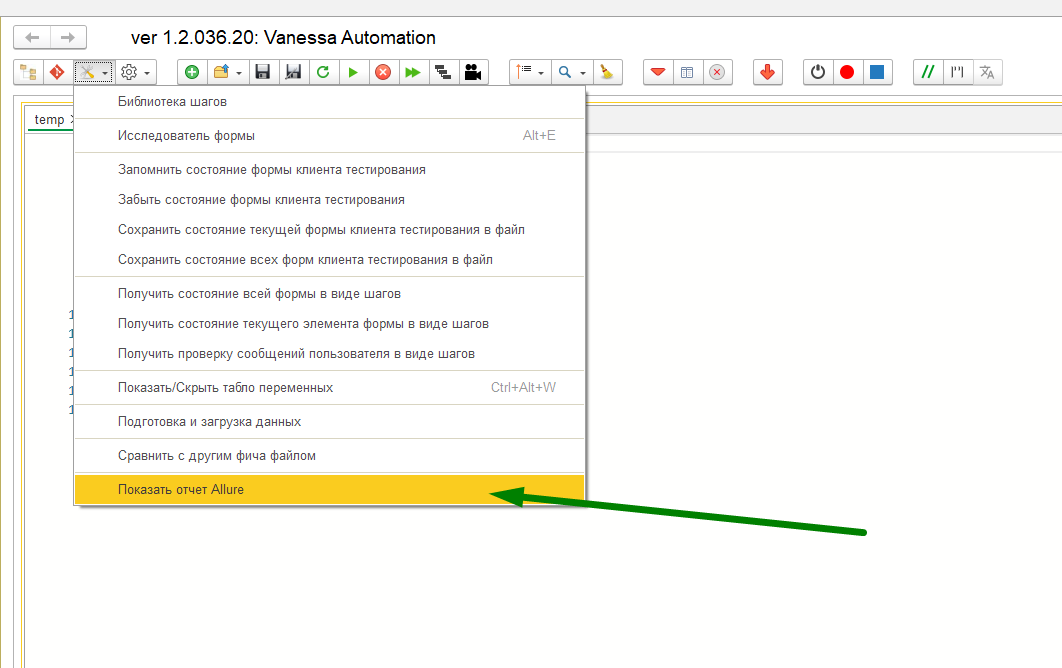
Task: Choose Получить проверку сообщений пользователя
Action: click(x=329, y=354)
